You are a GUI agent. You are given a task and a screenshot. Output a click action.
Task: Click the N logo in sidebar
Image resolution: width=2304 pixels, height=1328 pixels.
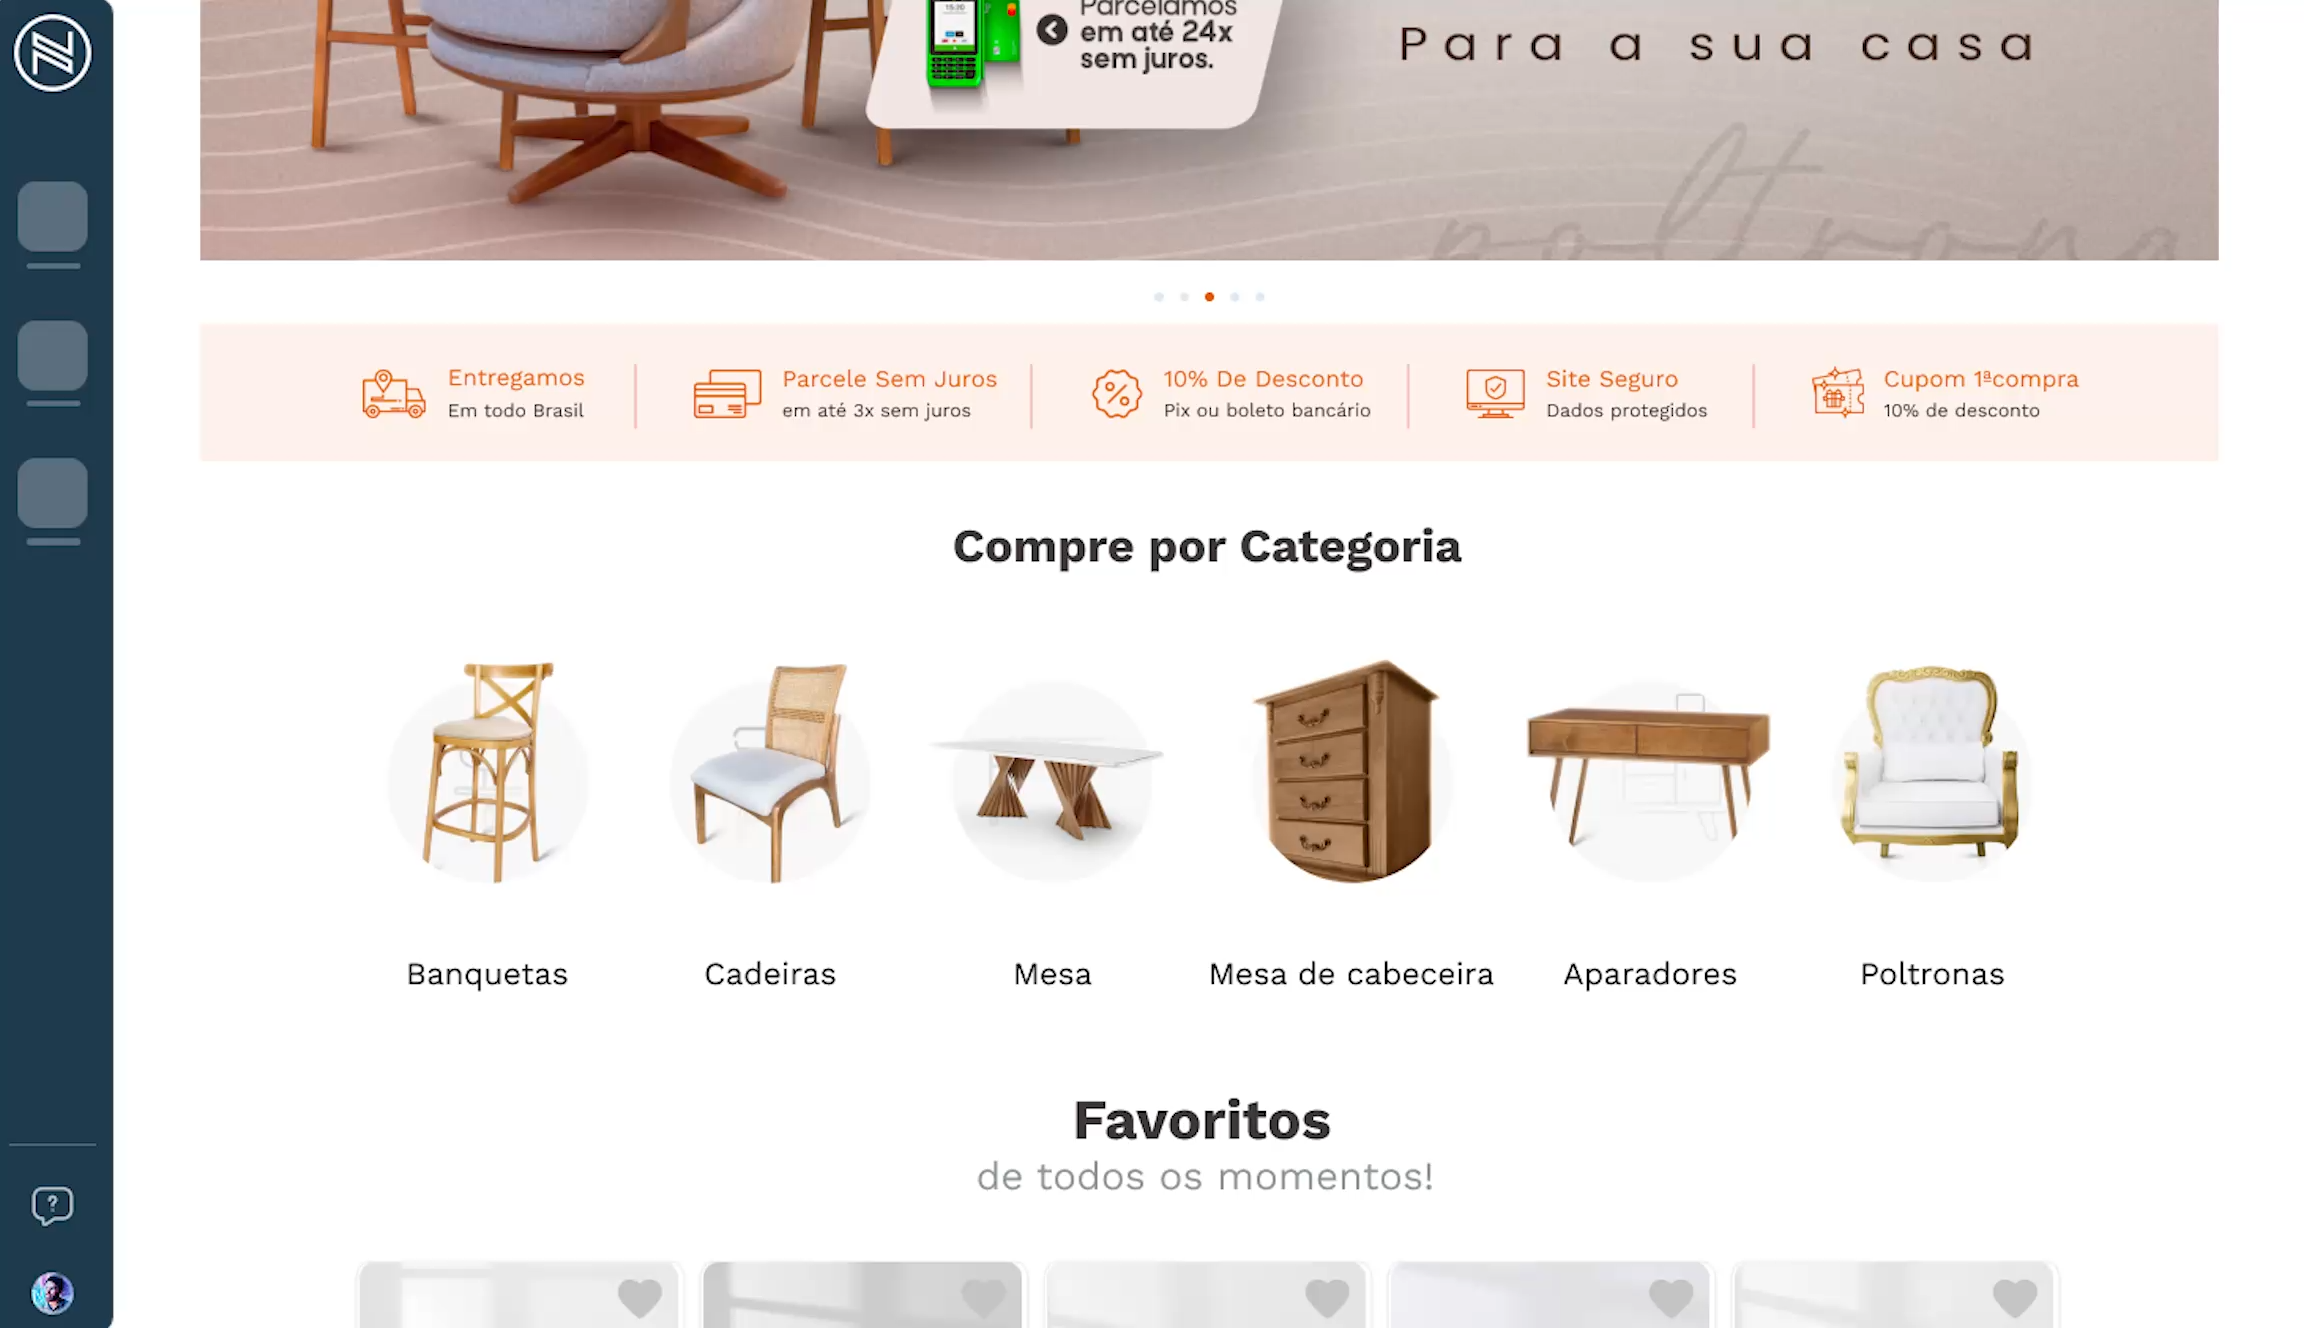click(52, 52)
